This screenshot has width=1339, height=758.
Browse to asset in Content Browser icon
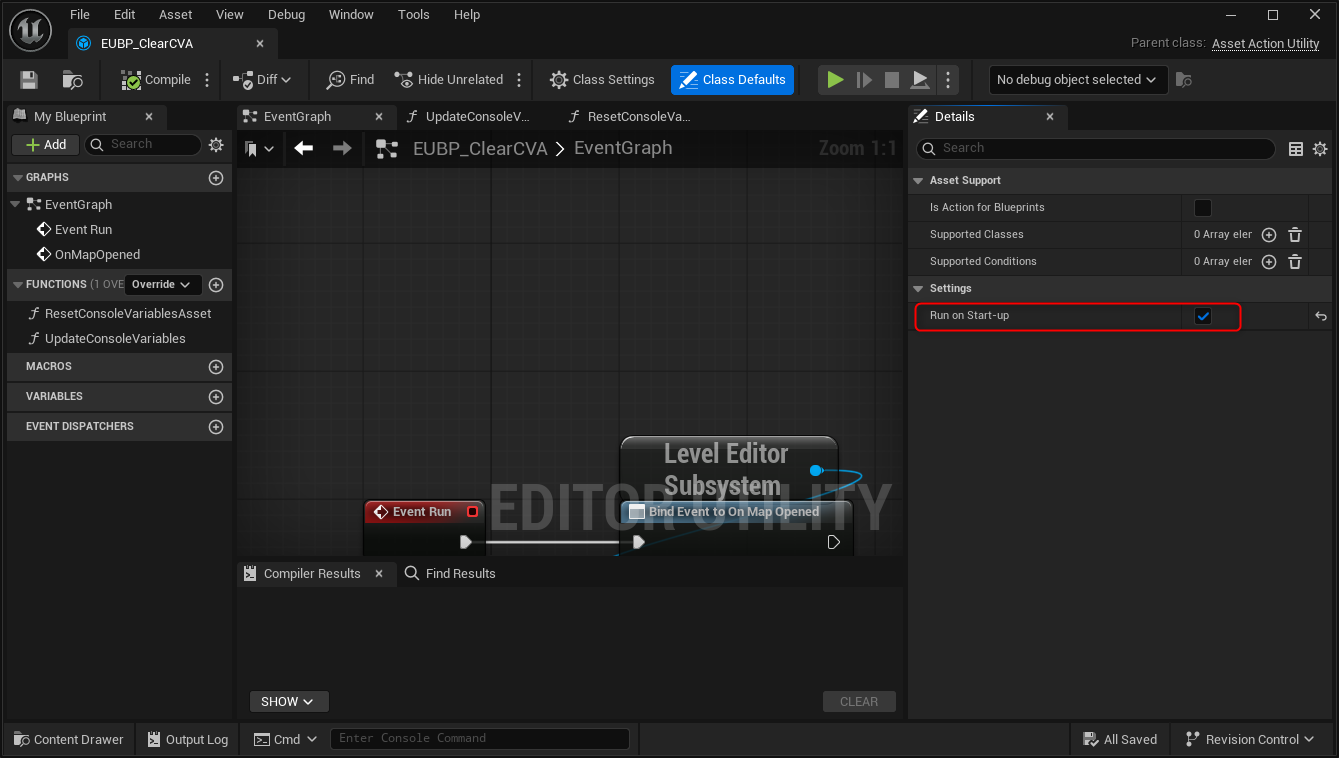pos(72,80)
